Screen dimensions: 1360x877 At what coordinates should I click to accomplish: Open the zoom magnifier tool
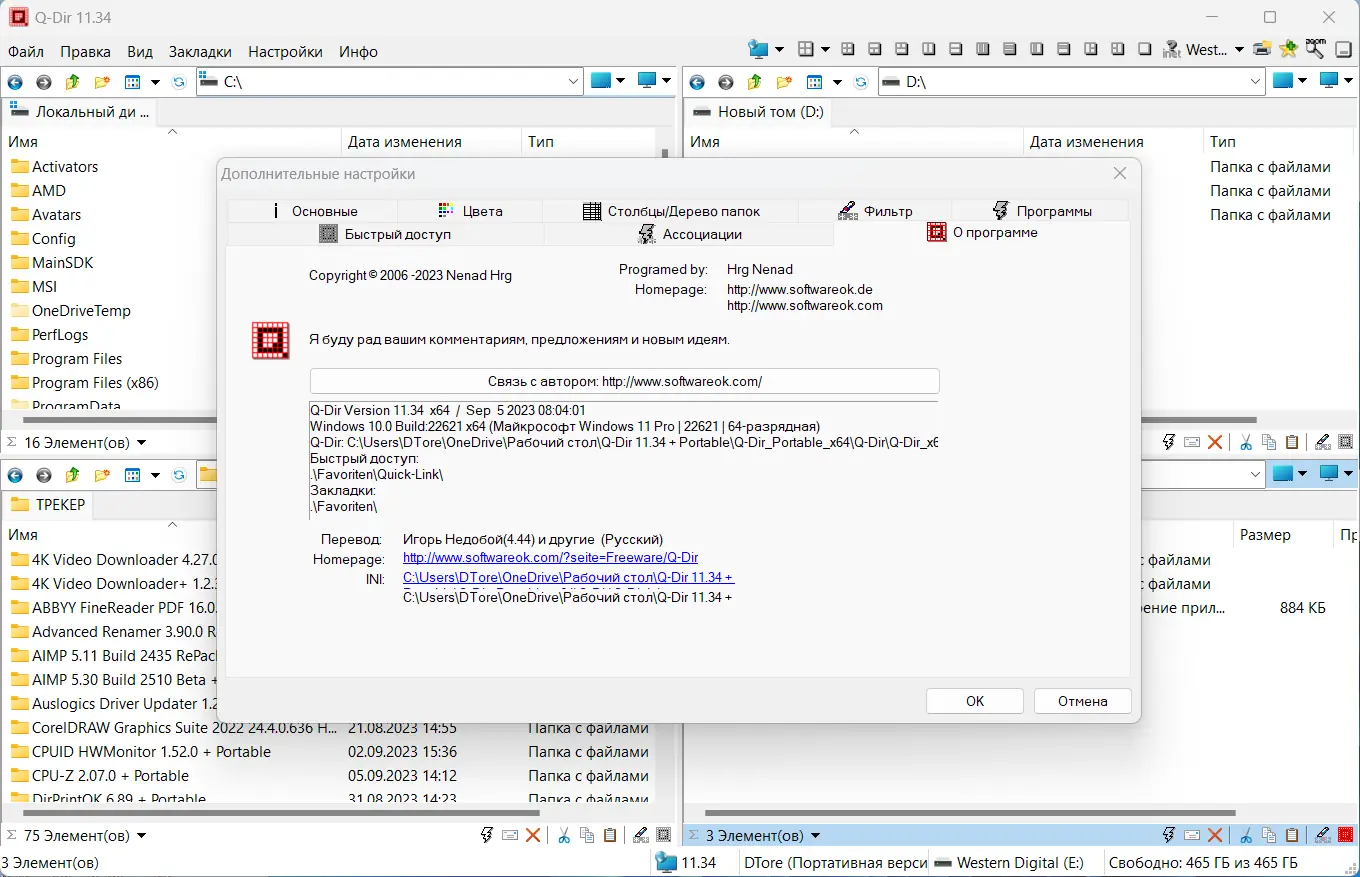coord(1315,47)
